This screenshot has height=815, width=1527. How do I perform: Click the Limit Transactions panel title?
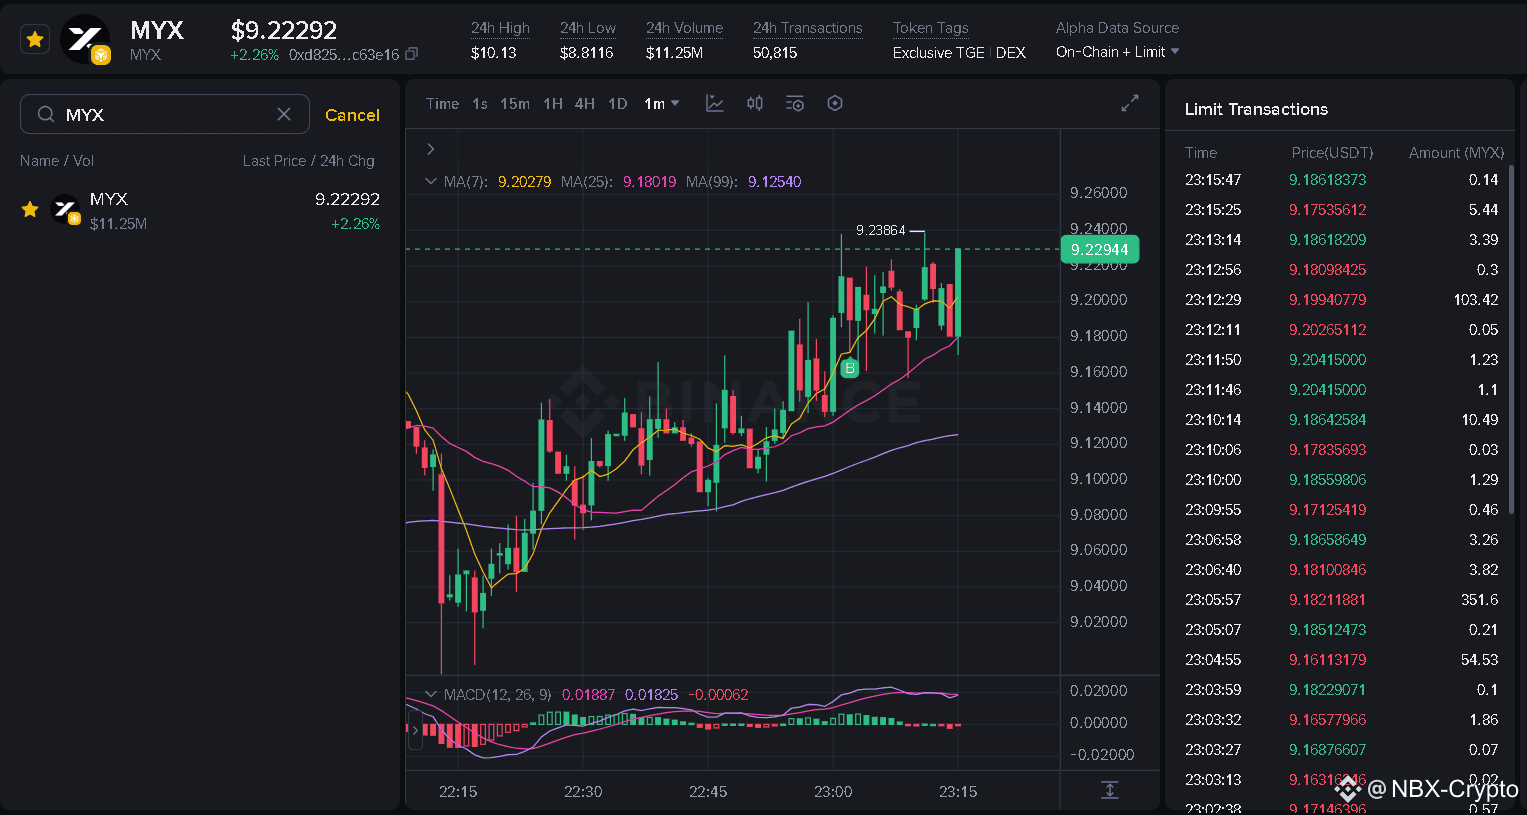point(1256,109)
